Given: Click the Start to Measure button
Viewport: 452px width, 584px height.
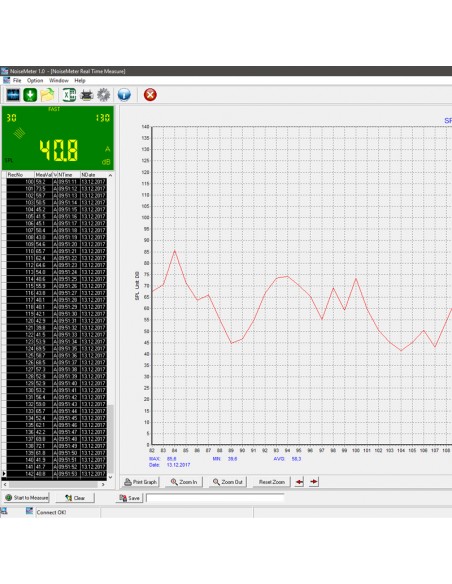Looking at the screenshot, I should 26,498.
